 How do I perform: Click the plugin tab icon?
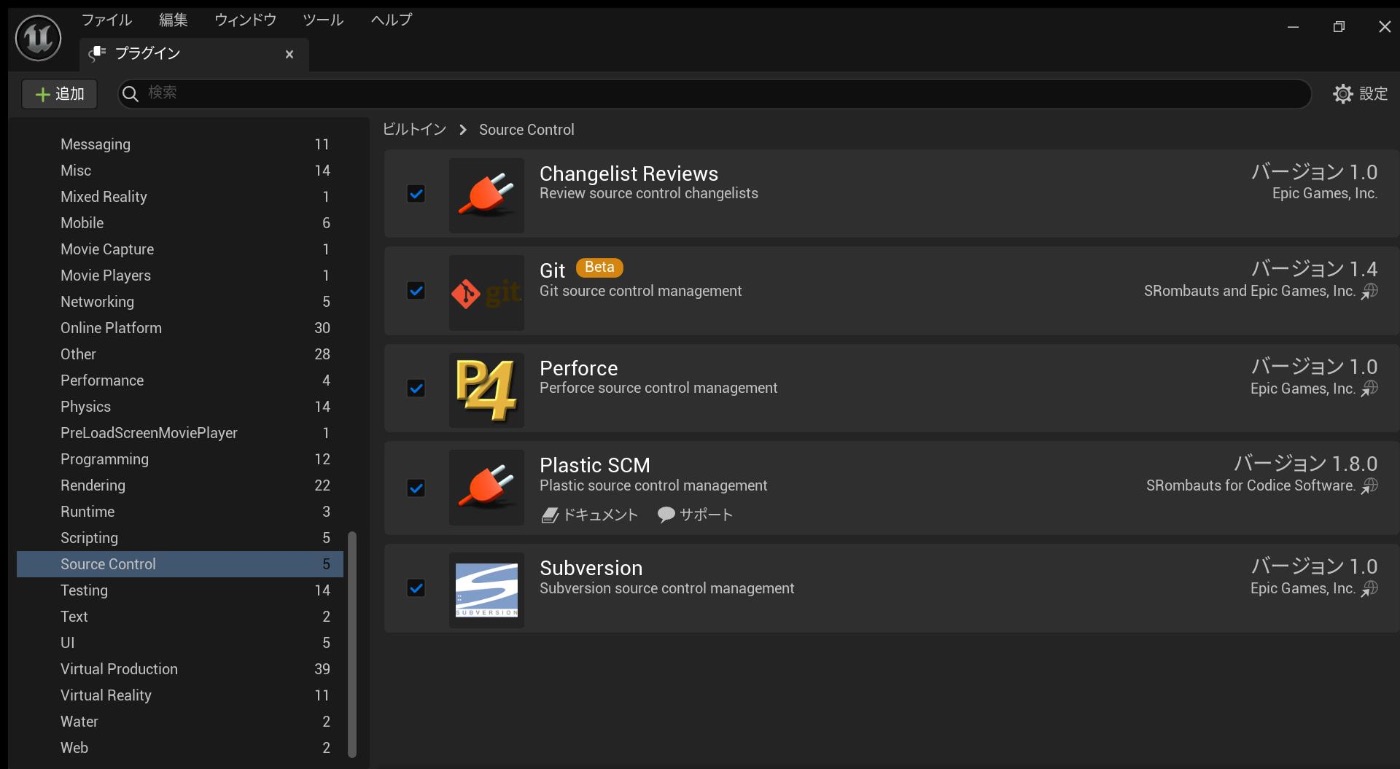pyautogui.click(x=98, y=53)
